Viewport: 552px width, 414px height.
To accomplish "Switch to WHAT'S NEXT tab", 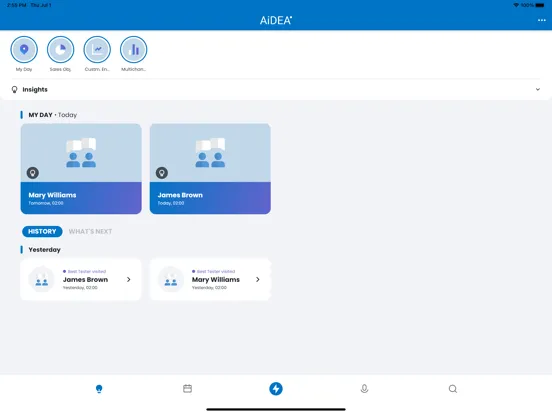I will pyautogui.click(x=90, y=231).
